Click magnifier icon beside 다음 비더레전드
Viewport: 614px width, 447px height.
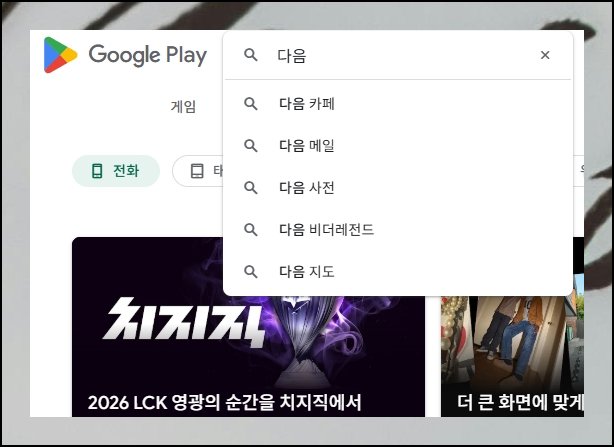tap(251, 229)
